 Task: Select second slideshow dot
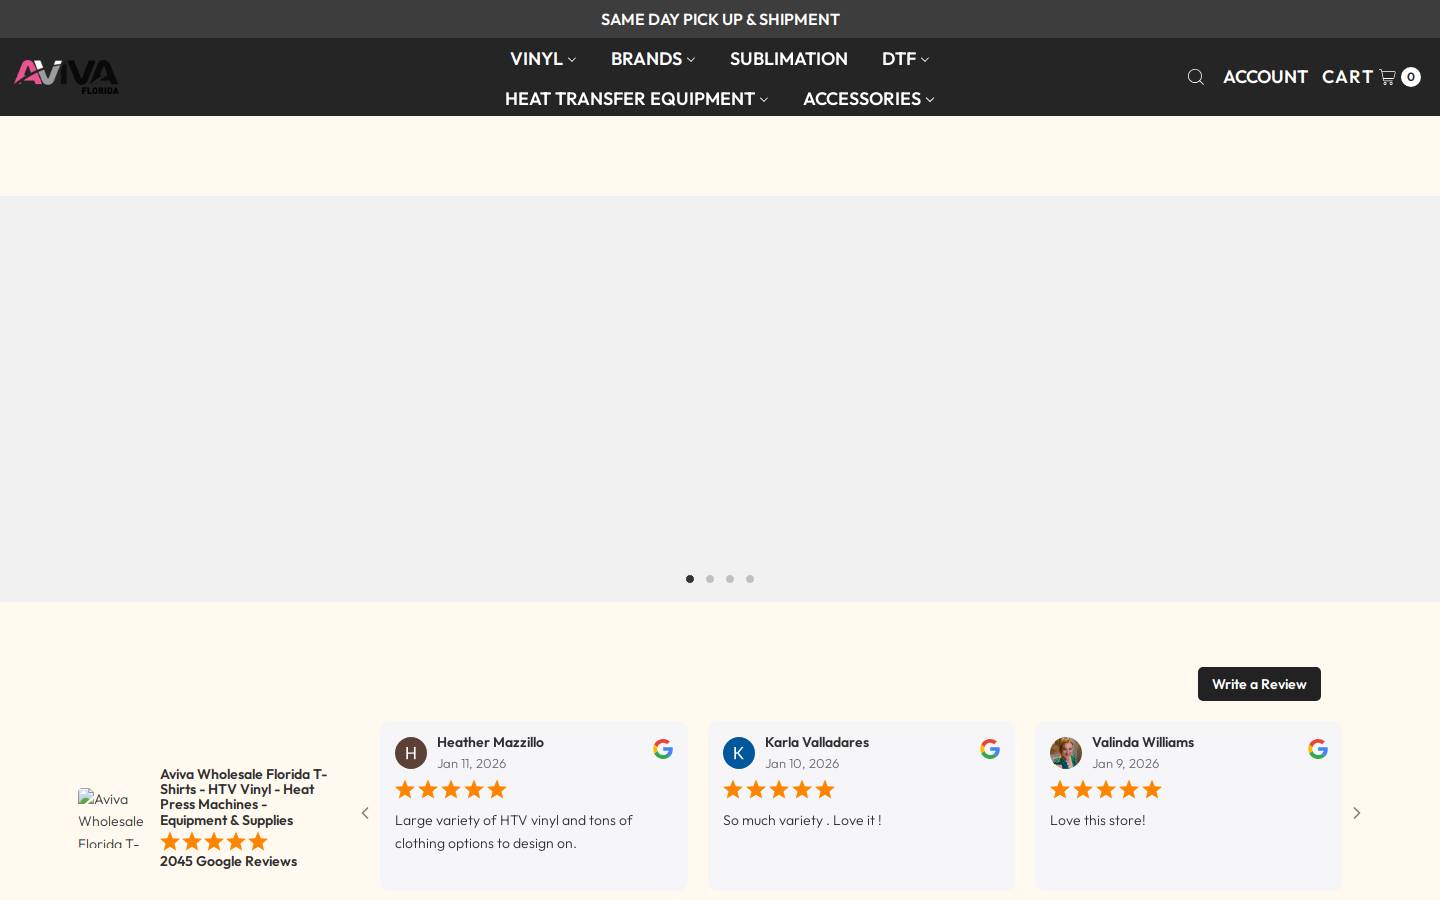click(710, 579)
